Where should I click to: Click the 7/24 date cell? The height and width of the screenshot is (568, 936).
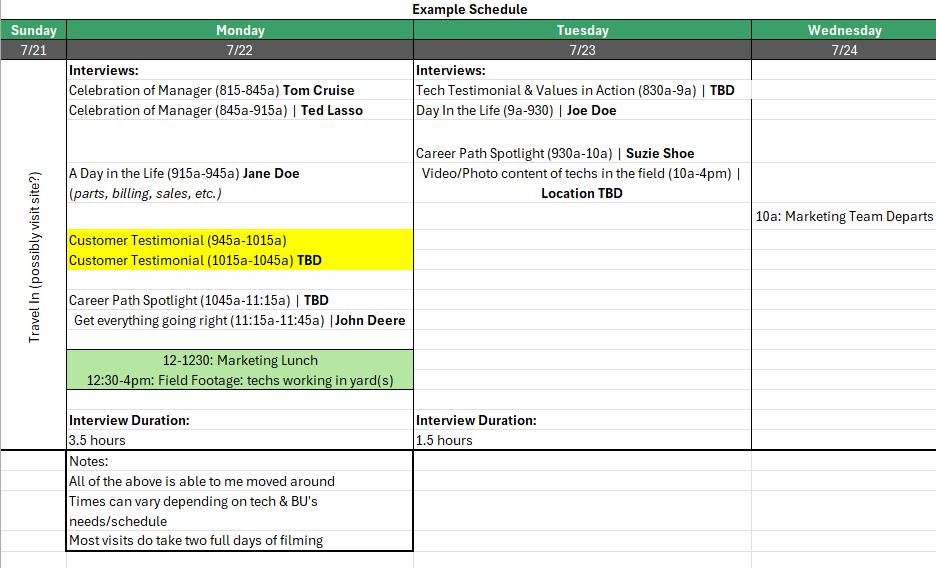click(844, 50)
